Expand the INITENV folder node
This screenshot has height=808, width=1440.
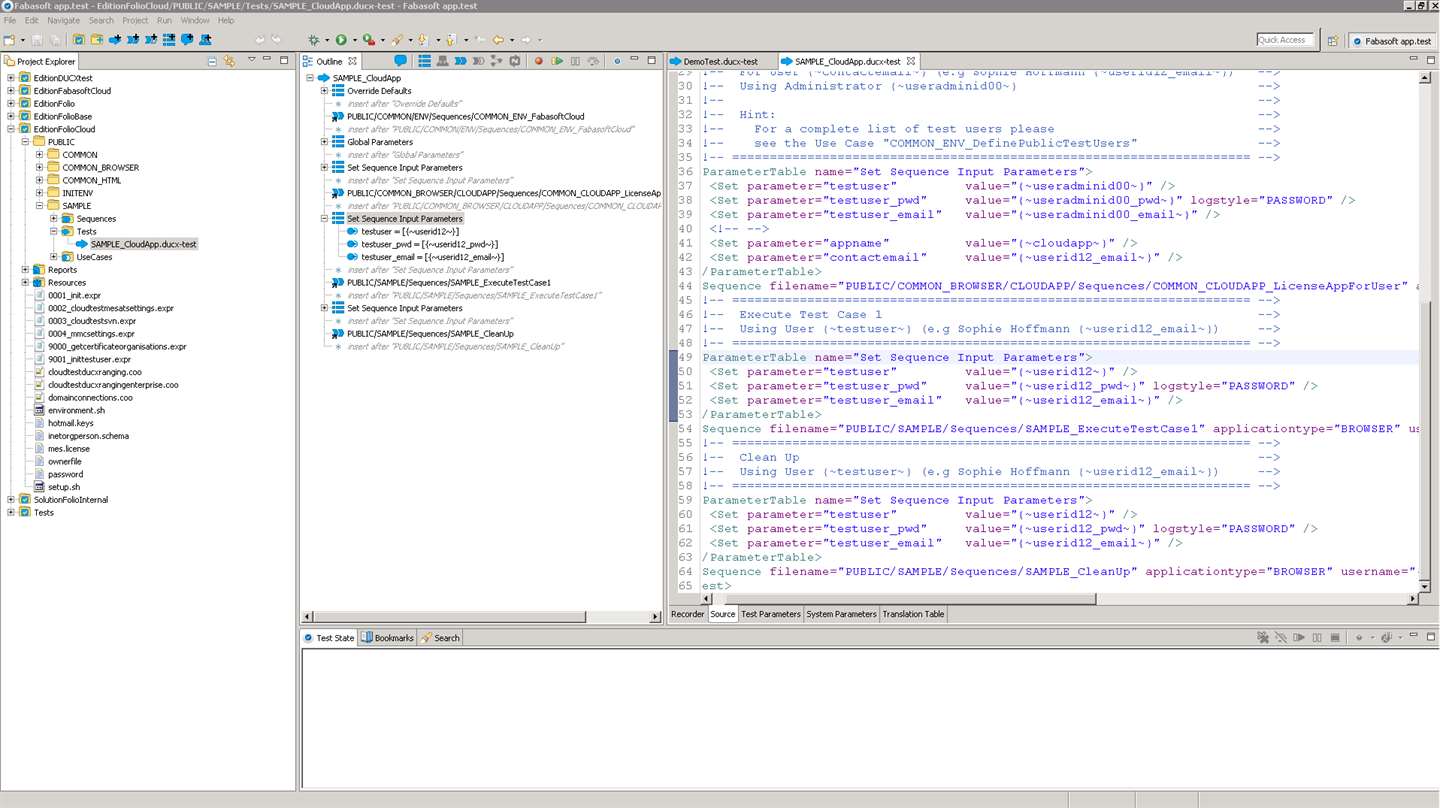click(x=40, y=193)
